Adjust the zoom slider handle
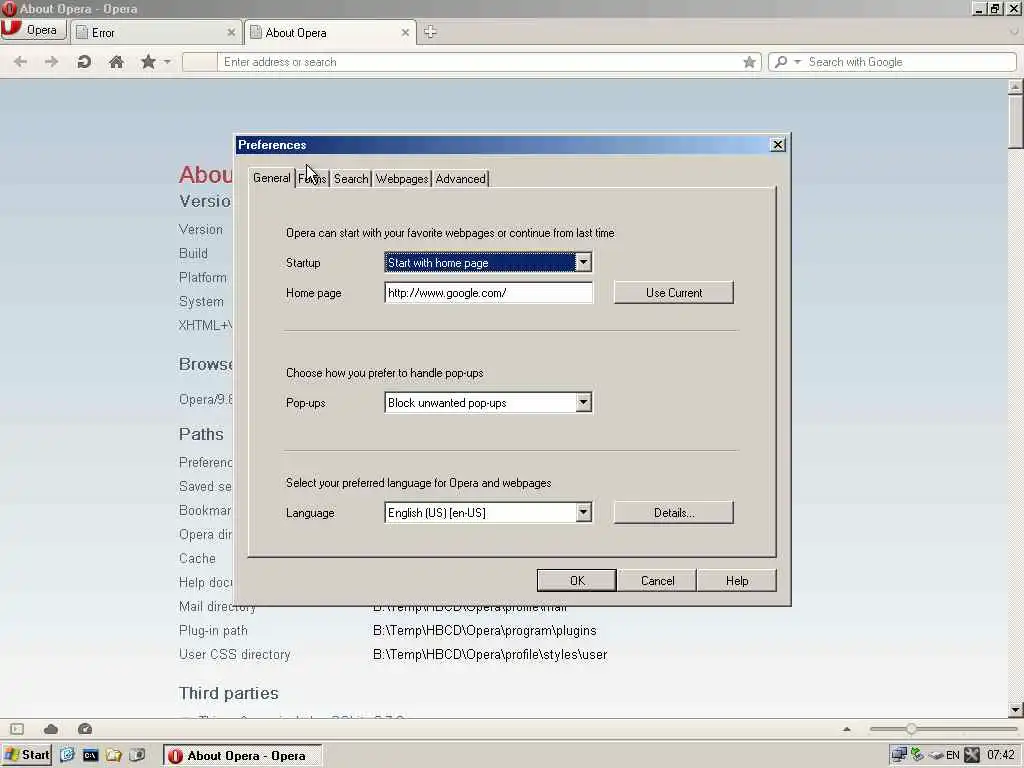 pyautogui.click(x=910, y=729)
